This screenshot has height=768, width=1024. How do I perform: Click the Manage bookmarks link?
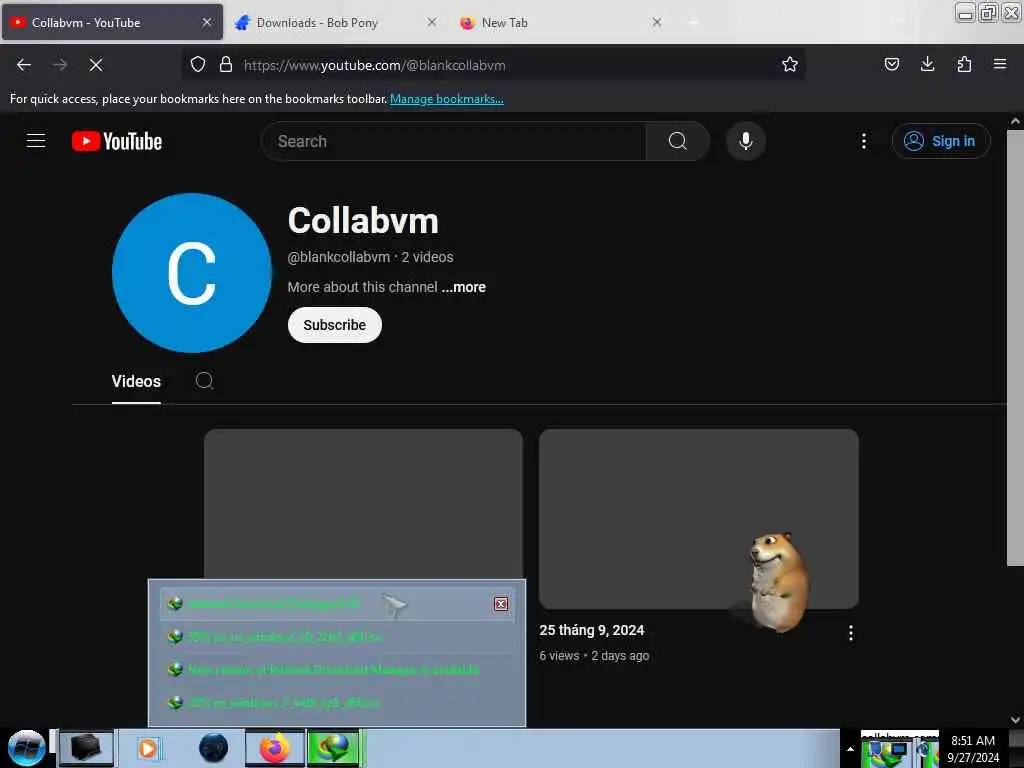(x=447, y=99)
